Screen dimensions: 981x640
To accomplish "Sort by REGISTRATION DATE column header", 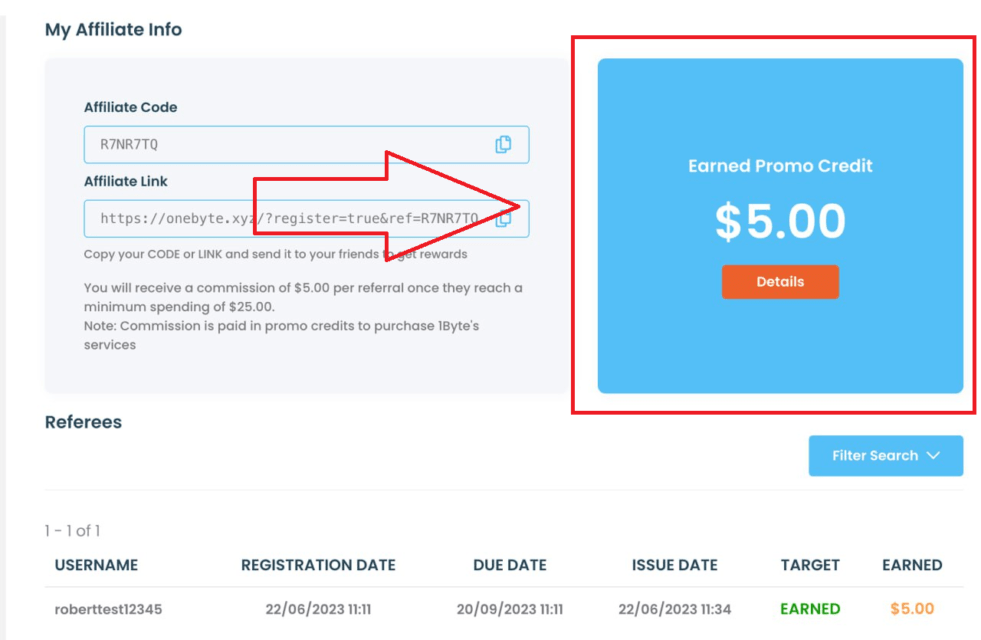I will [318, 564].
